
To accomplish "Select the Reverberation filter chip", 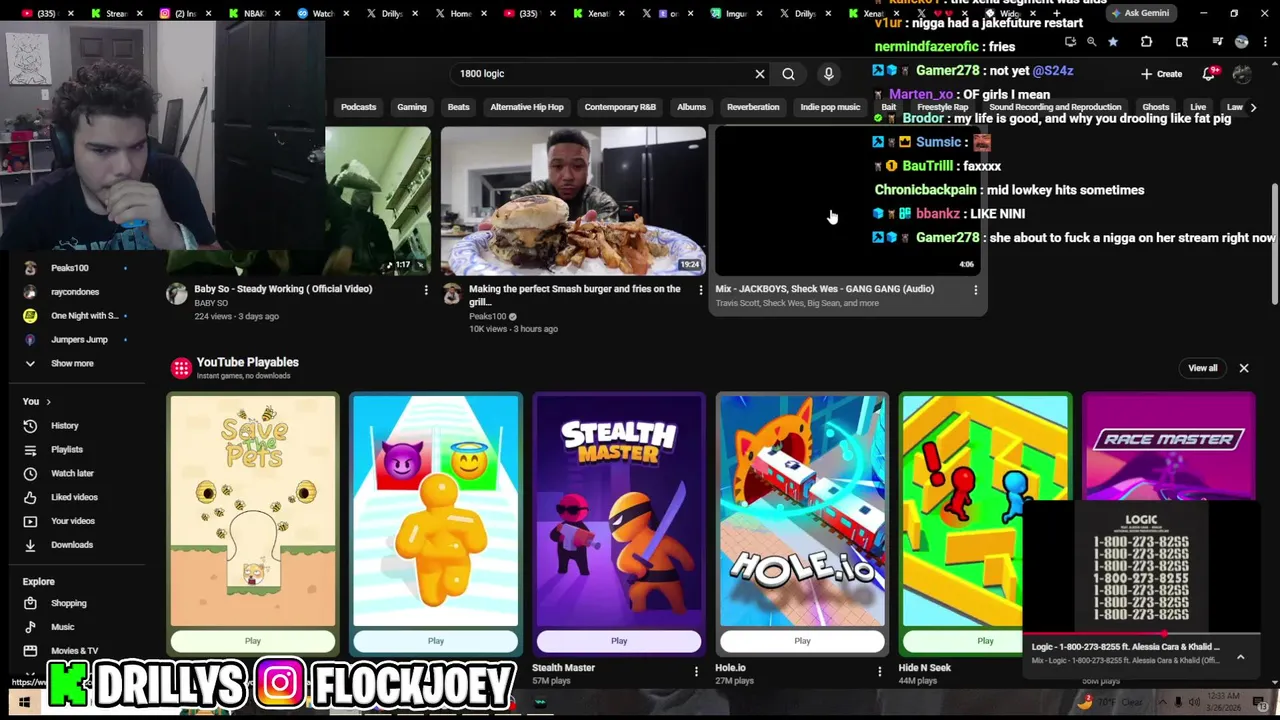I will click(x=753, y=107).
